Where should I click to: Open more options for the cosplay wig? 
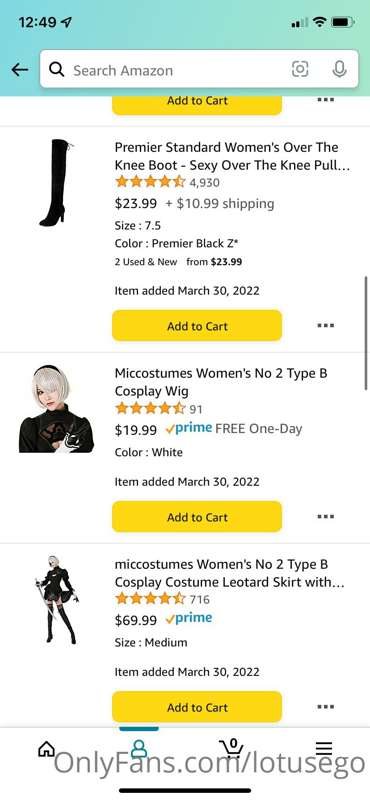(326, 516)
